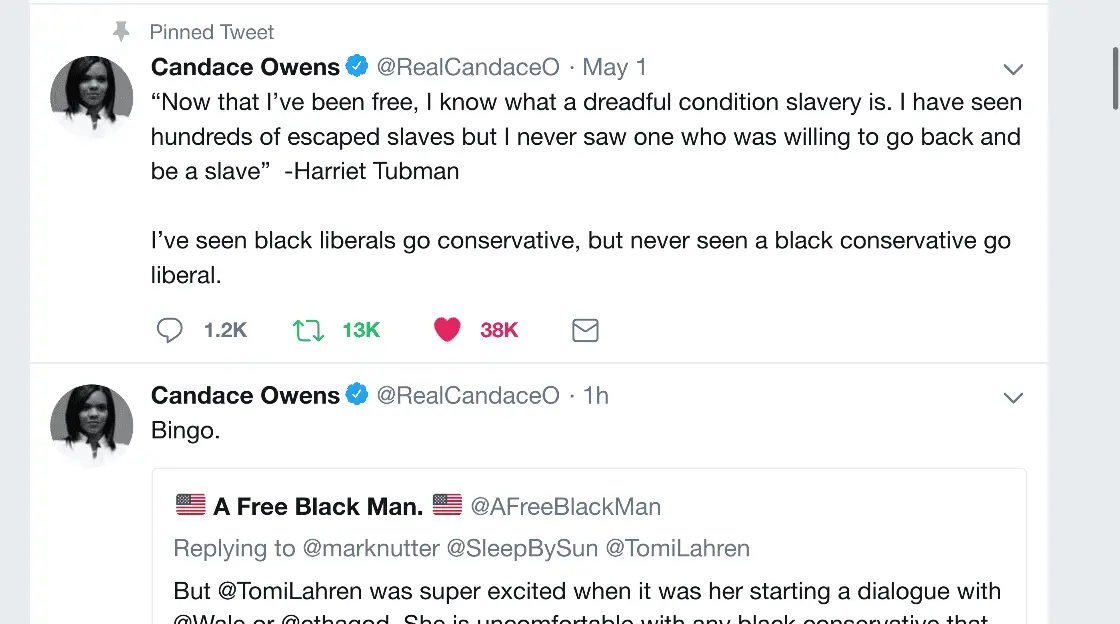
Task: Open the May 1 tweet timestamp
Action: click(614, 67)
